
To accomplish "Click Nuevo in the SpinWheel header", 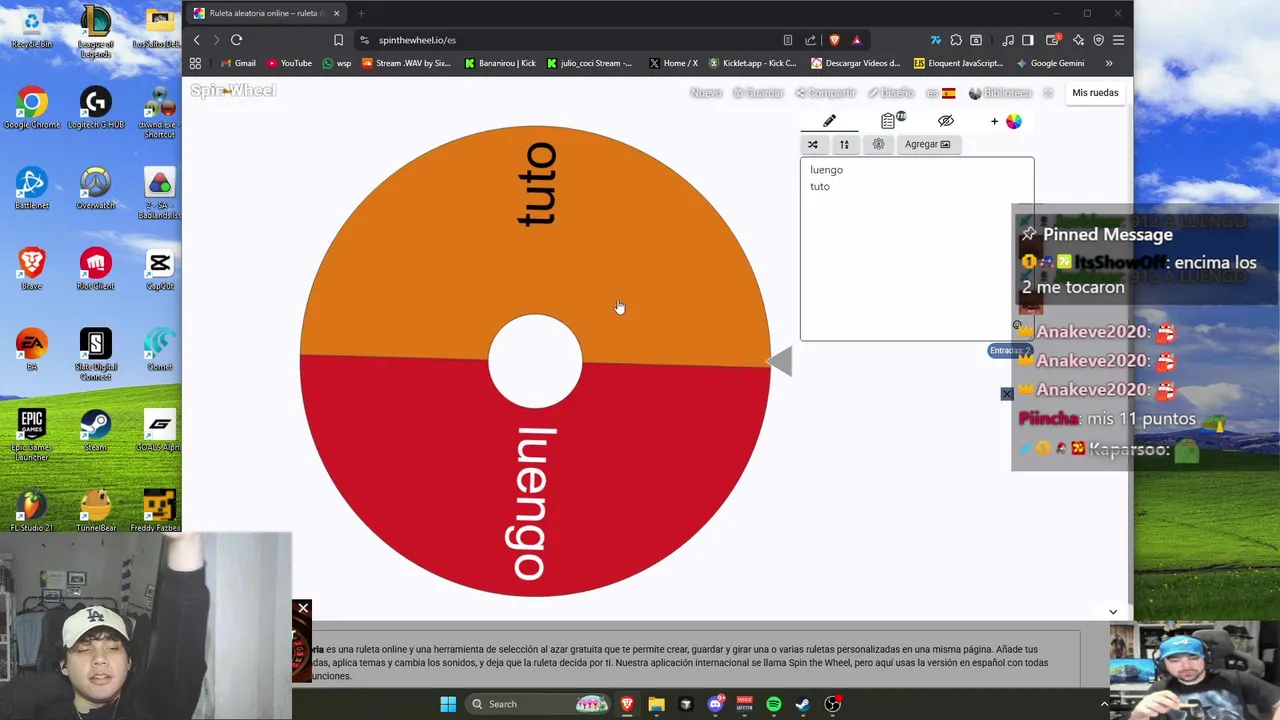I will tap(706, 93).
